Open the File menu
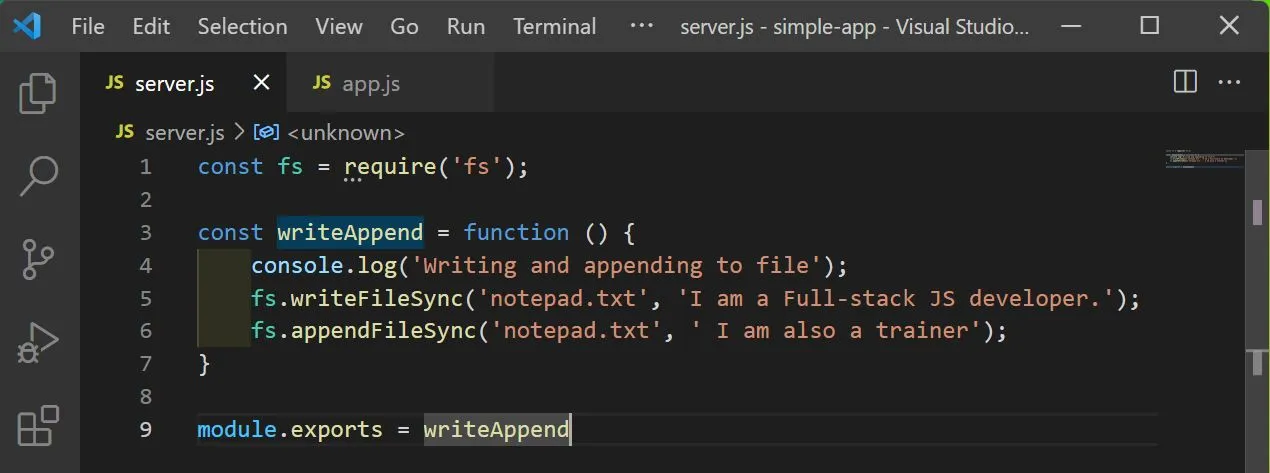 (x=88, y=27)
